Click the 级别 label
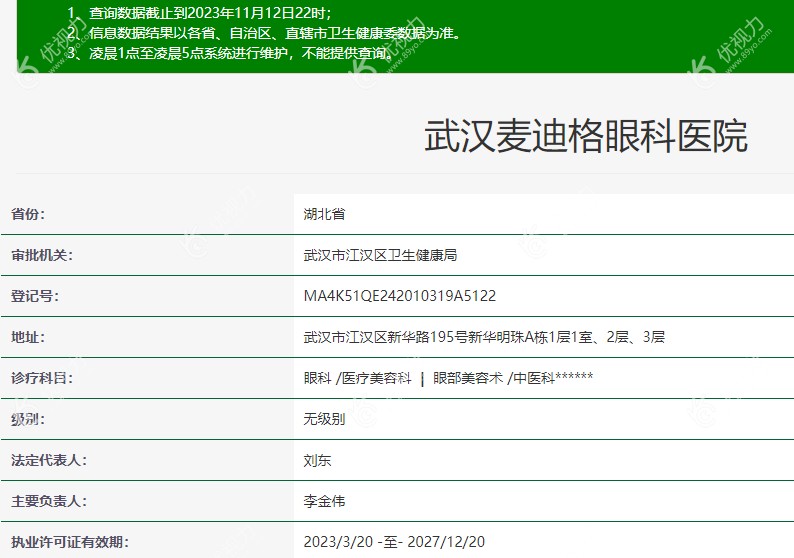 [28, 419]
